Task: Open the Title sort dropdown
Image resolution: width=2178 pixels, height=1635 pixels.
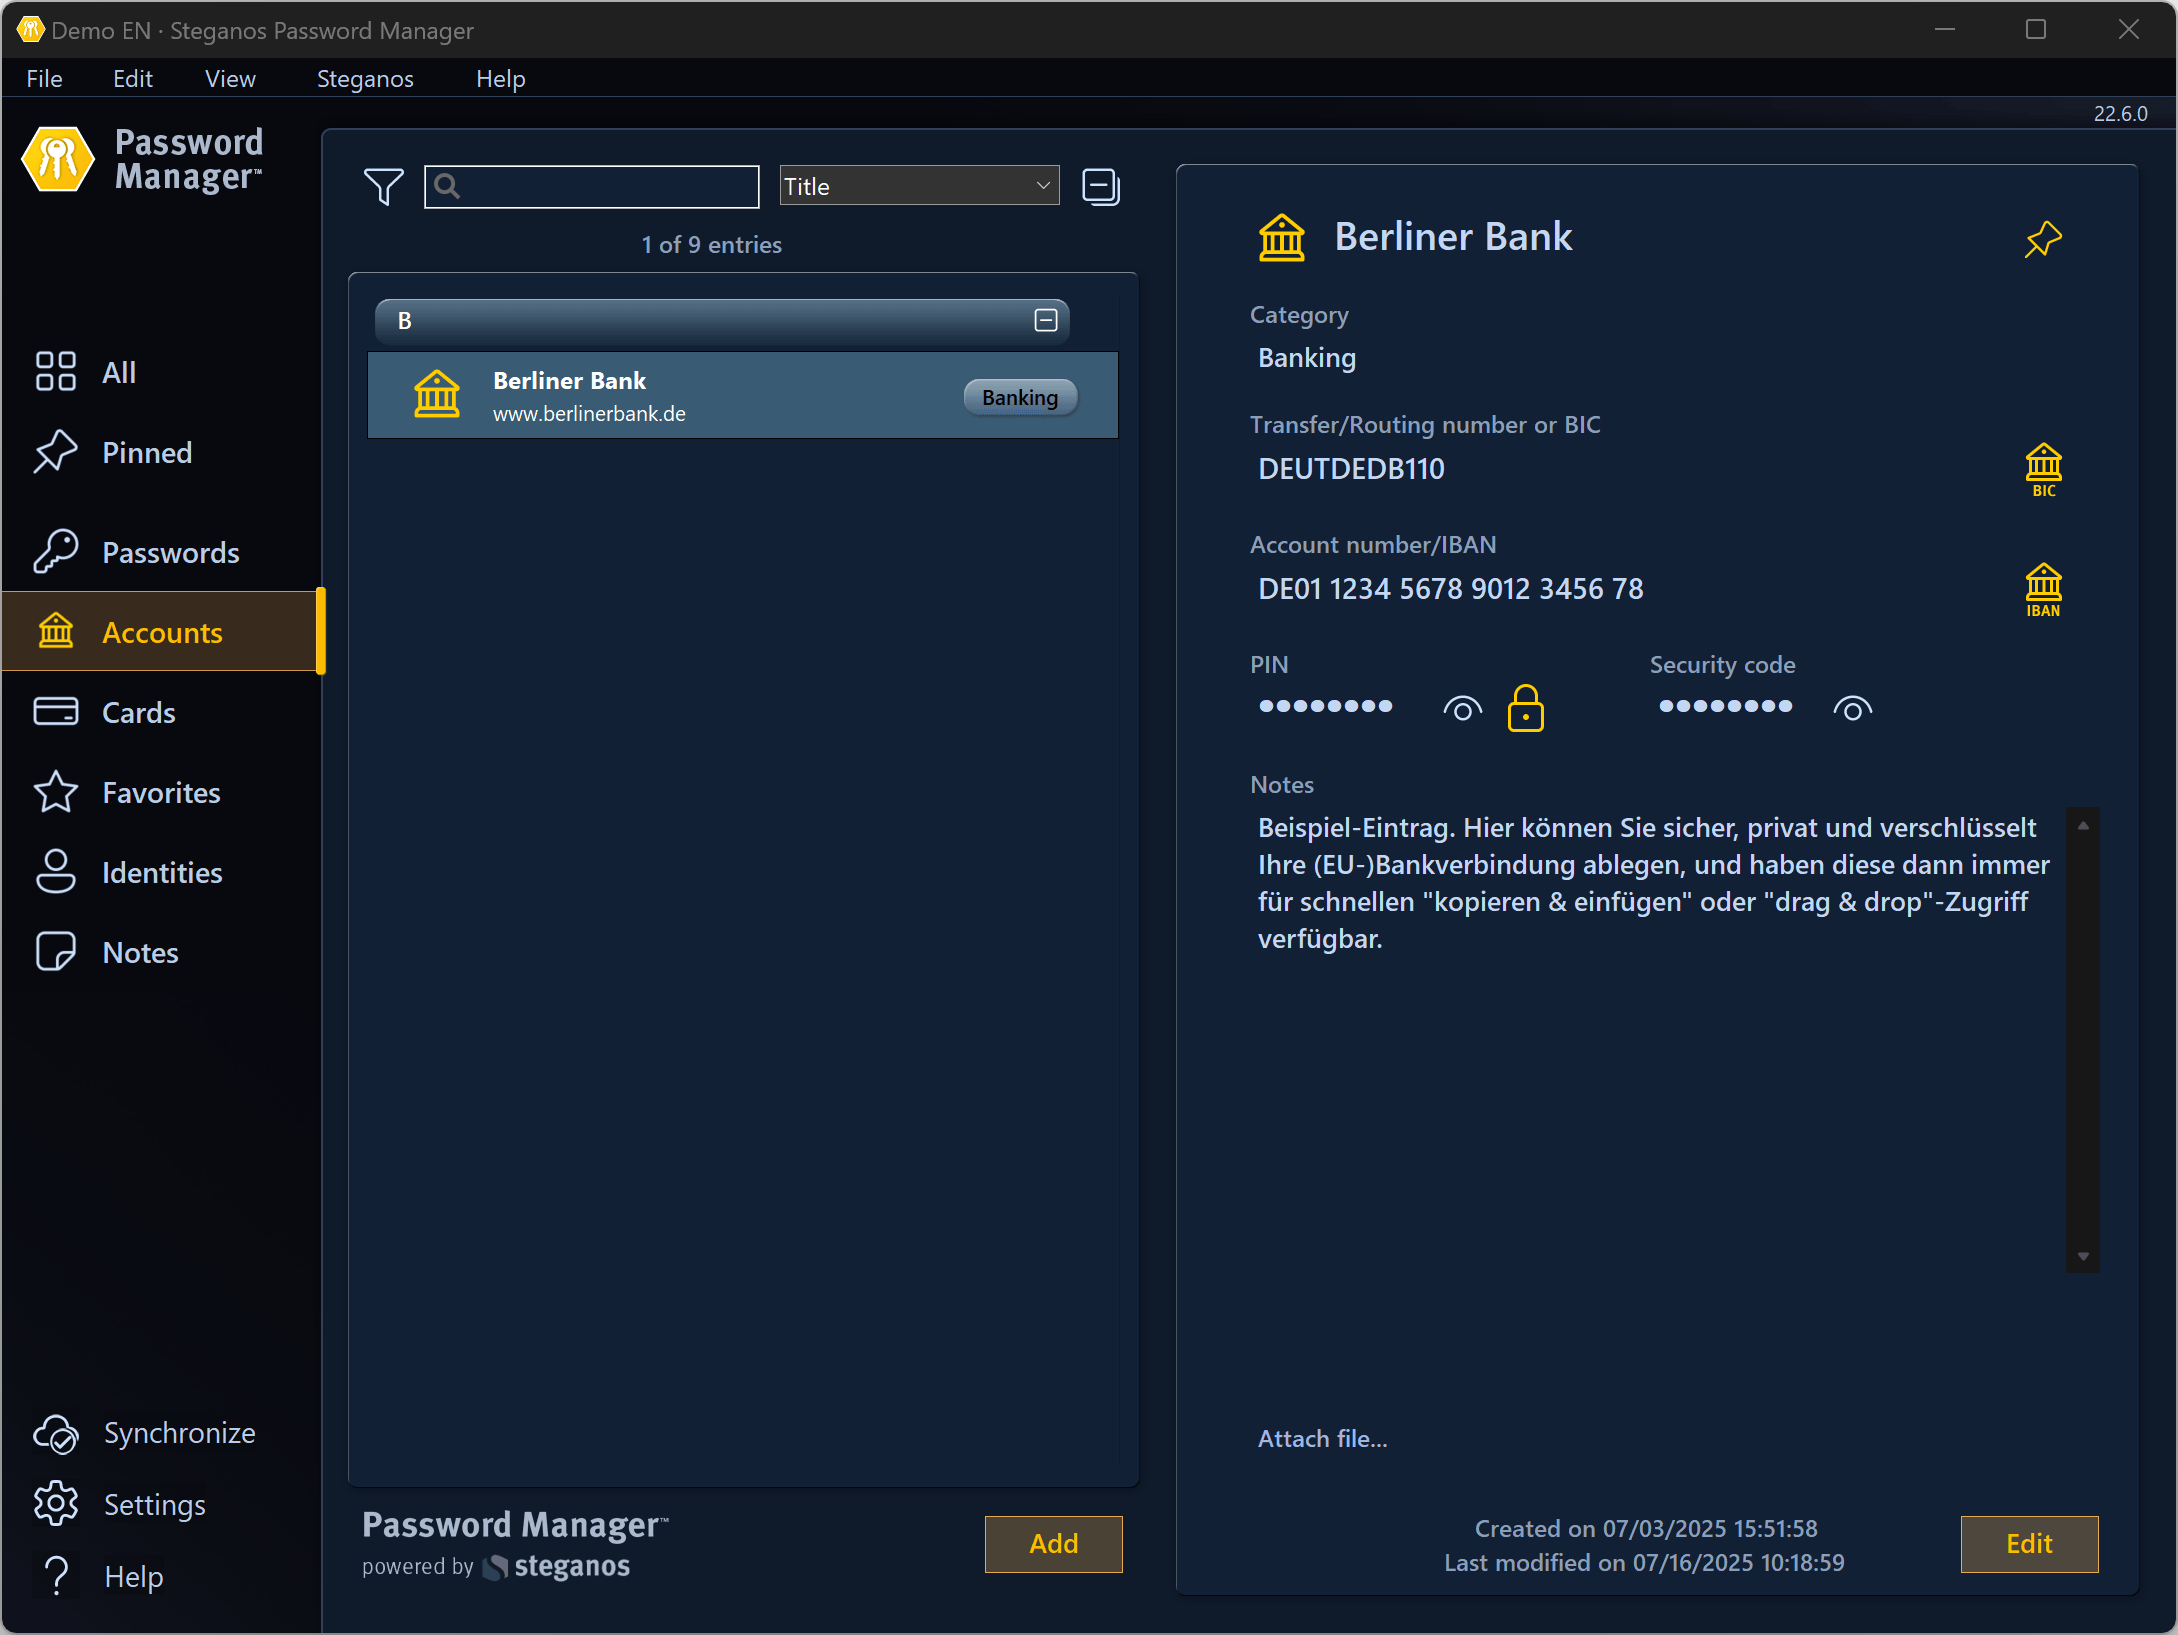Action: coord(918,185)
